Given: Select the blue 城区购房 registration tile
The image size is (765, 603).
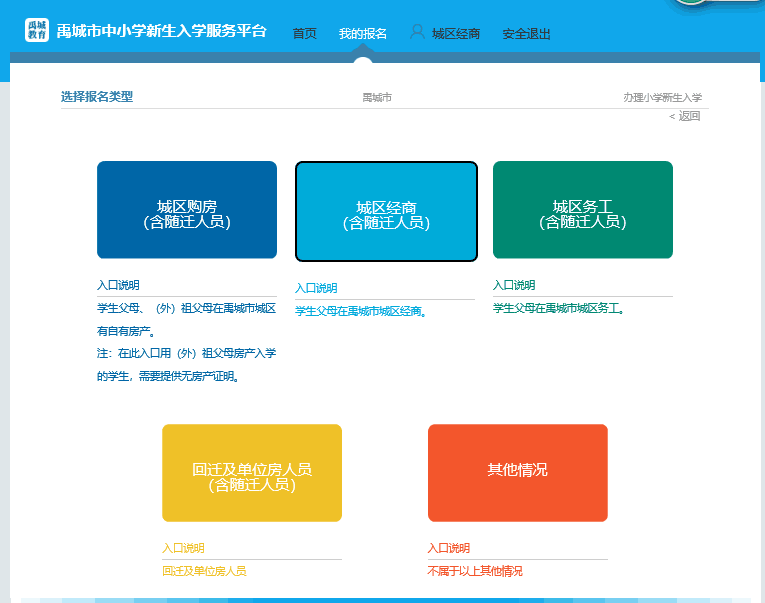Looking at the screenshot, I should coord(187,210).
